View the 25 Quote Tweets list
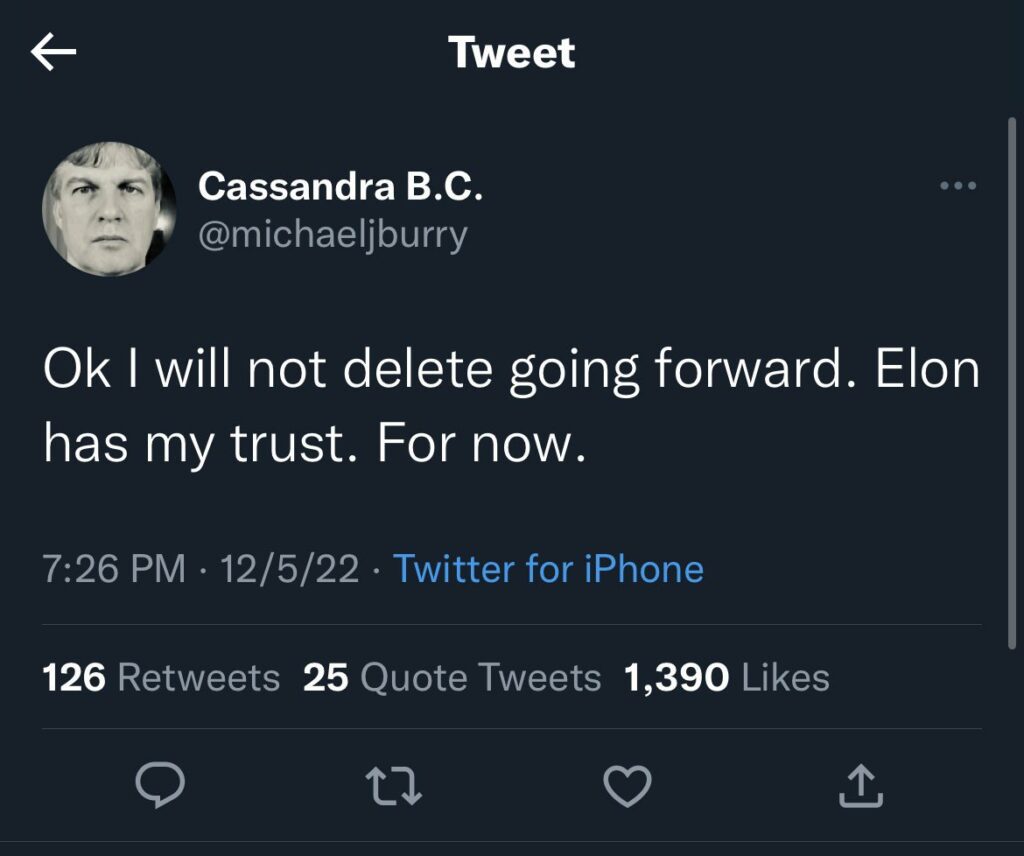Screen dimensions: 1024x856 [x=451, y=678]
